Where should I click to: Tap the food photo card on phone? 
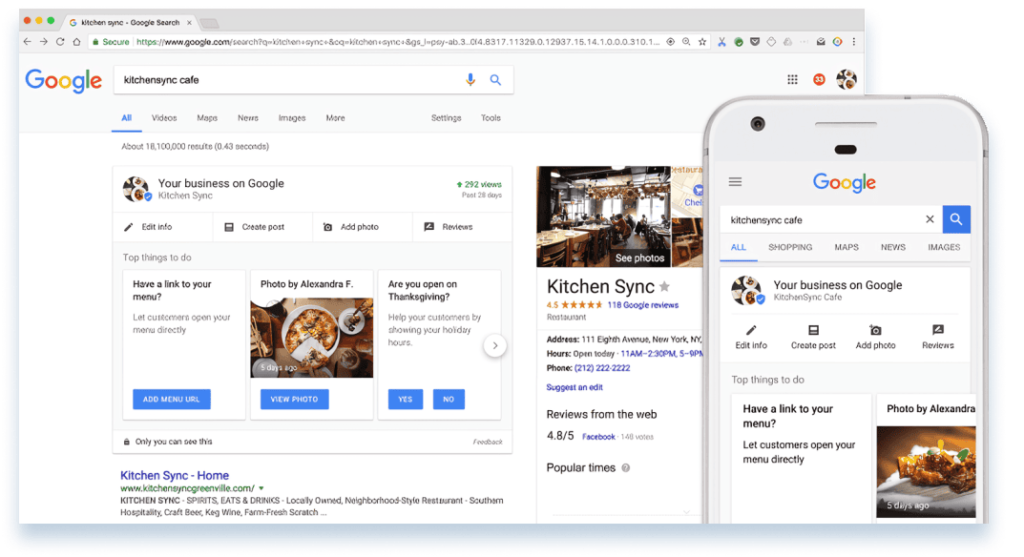click(x=926, y=471)
